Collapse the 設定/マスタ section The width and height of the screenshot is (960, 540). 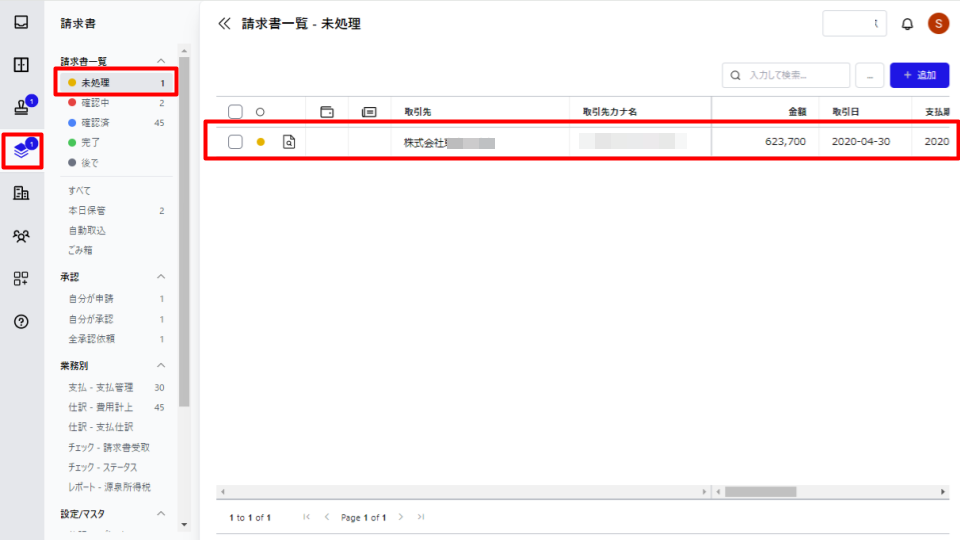(x=161, y=514)
